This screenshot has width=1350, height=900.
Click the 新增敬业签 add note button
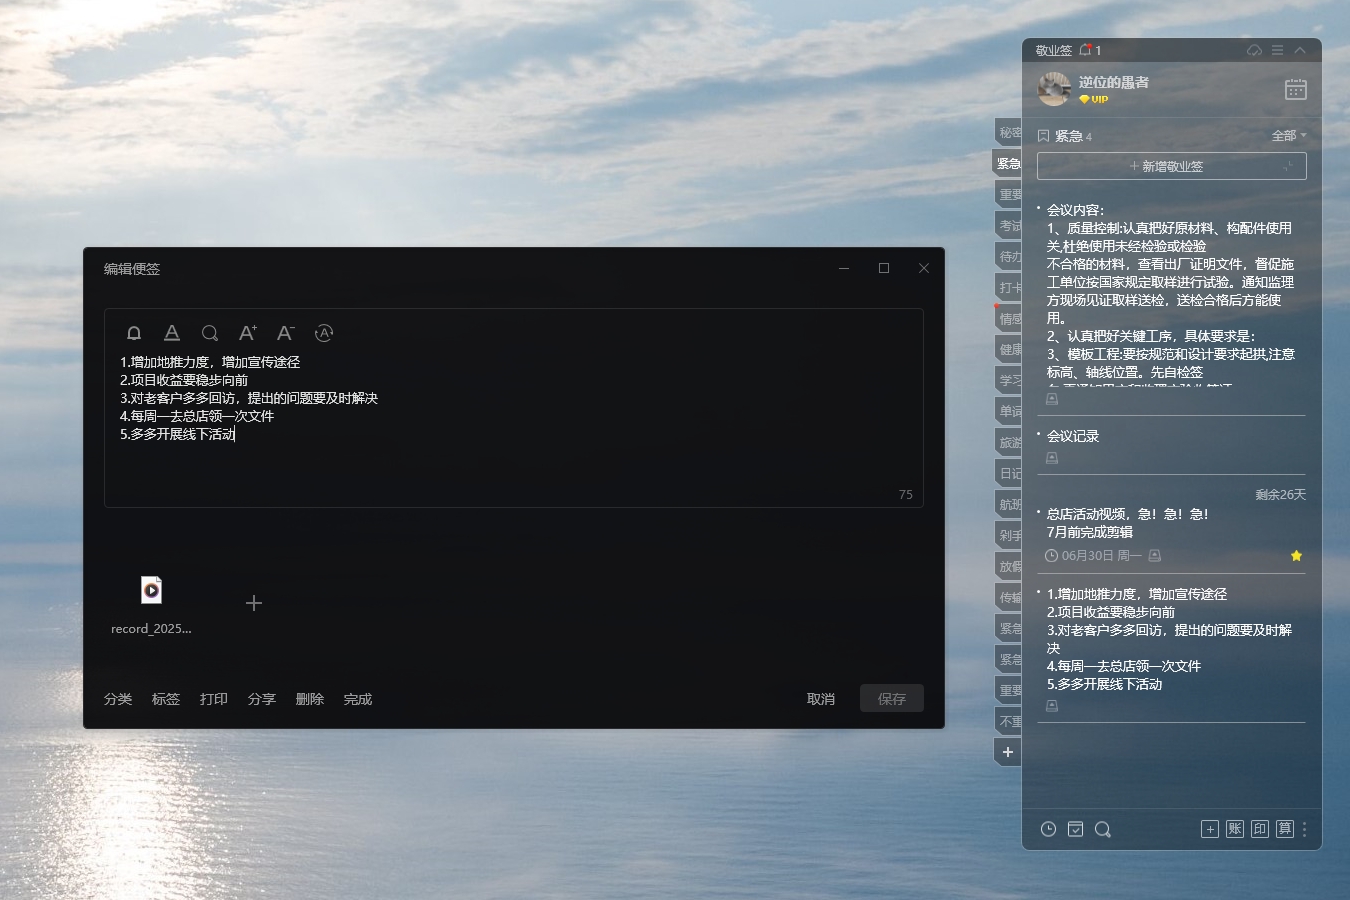1171,166
